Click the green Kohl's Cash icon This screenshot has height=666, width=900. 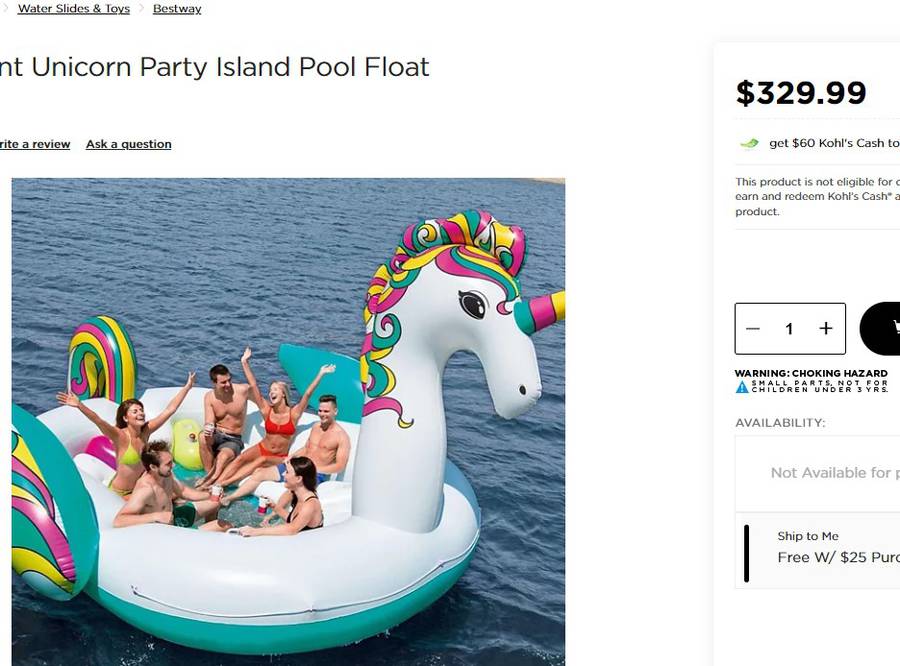pyautogui.click(x=749, y=143)
